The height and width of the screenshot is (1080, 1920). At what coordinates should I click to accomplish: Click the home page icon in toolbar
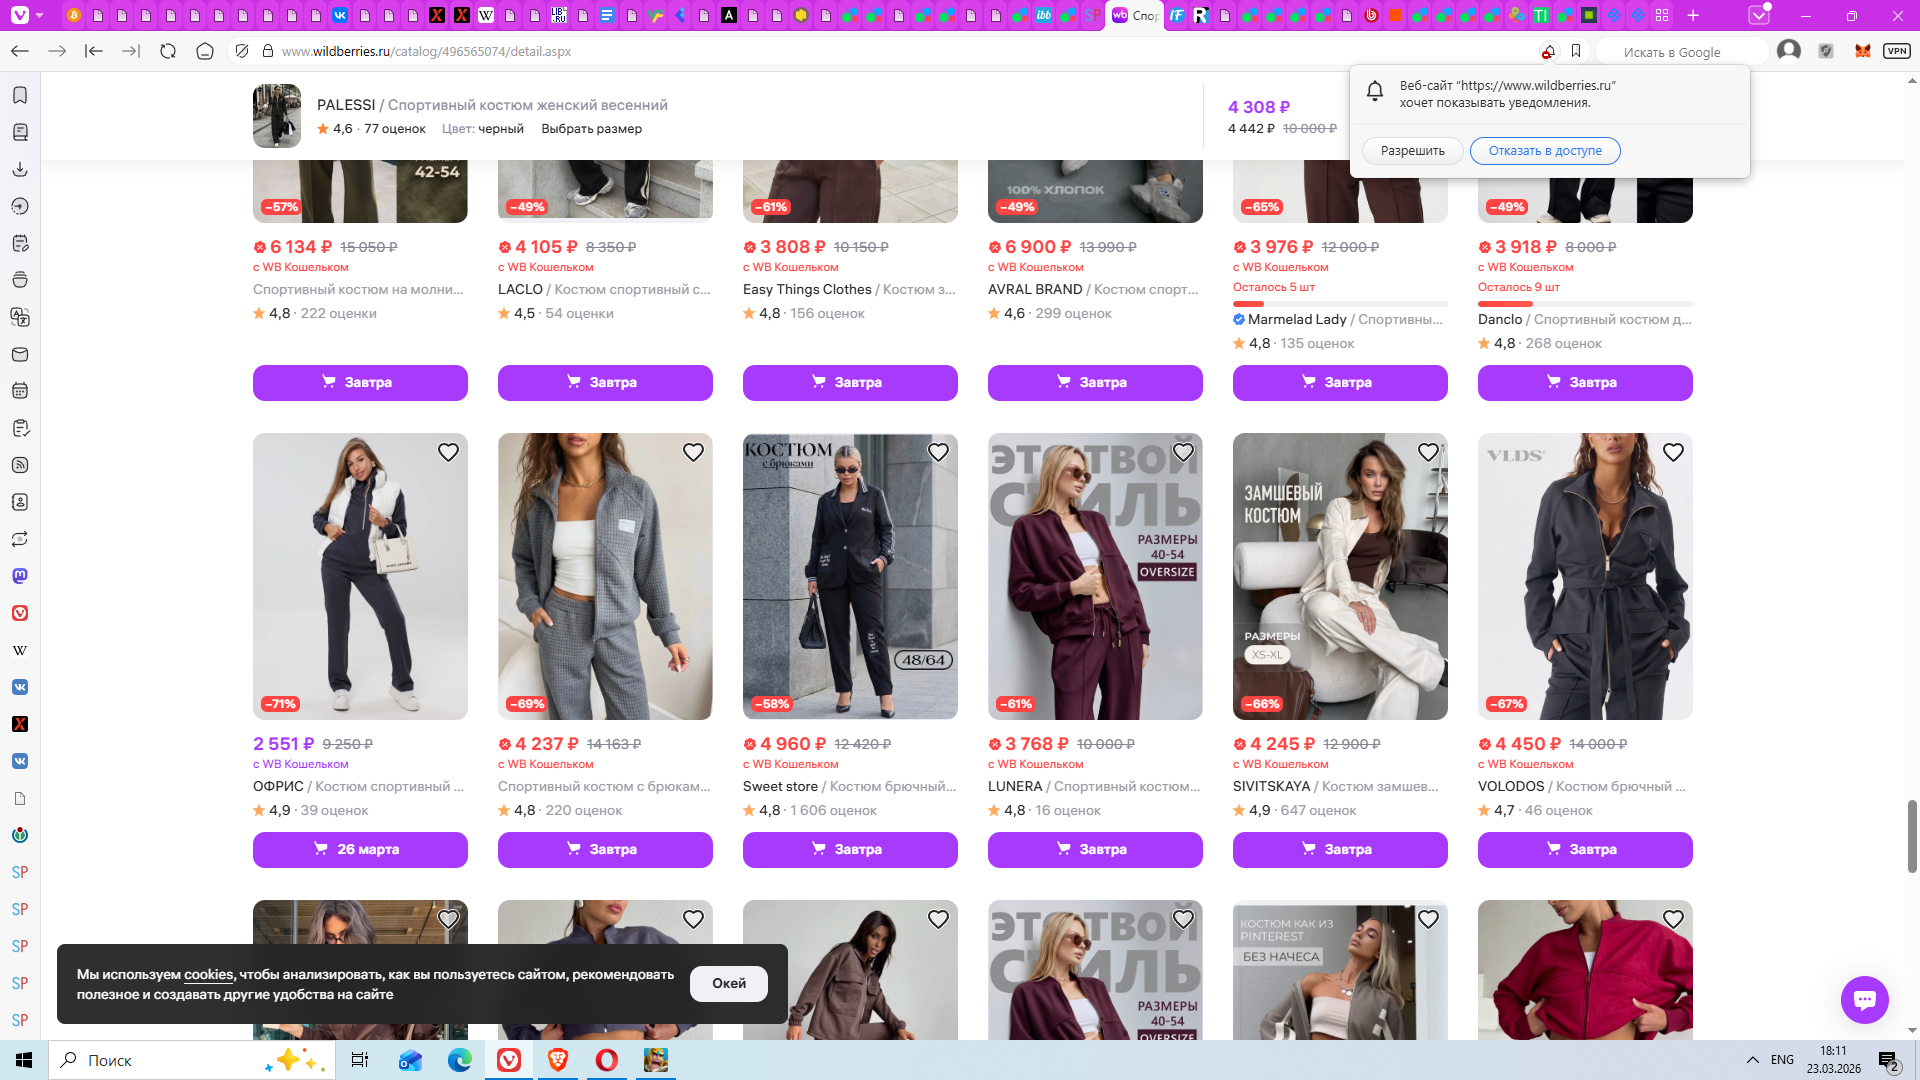[x=205, y=51]
